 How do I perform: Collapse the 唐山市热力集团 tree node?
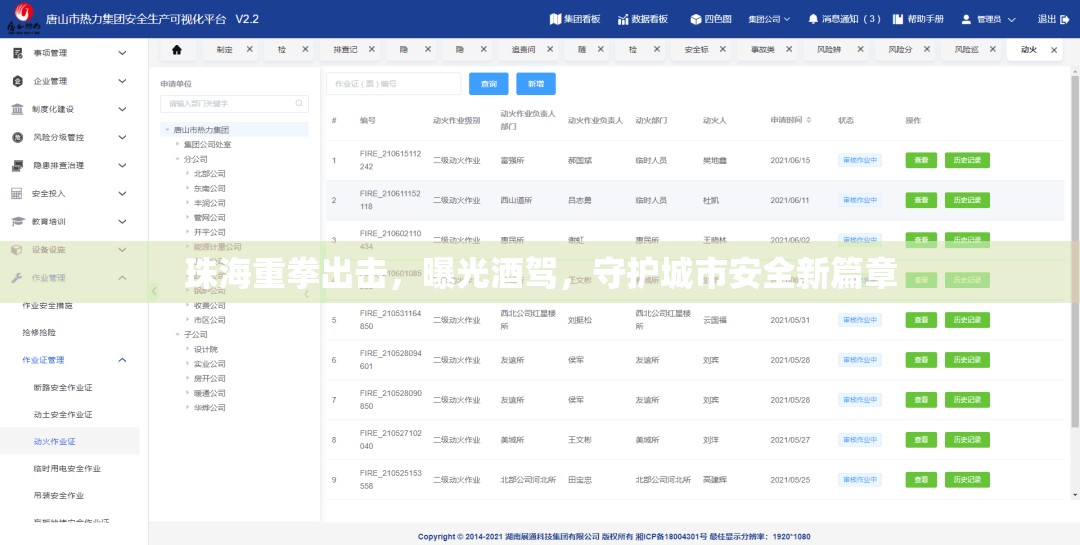167,130
